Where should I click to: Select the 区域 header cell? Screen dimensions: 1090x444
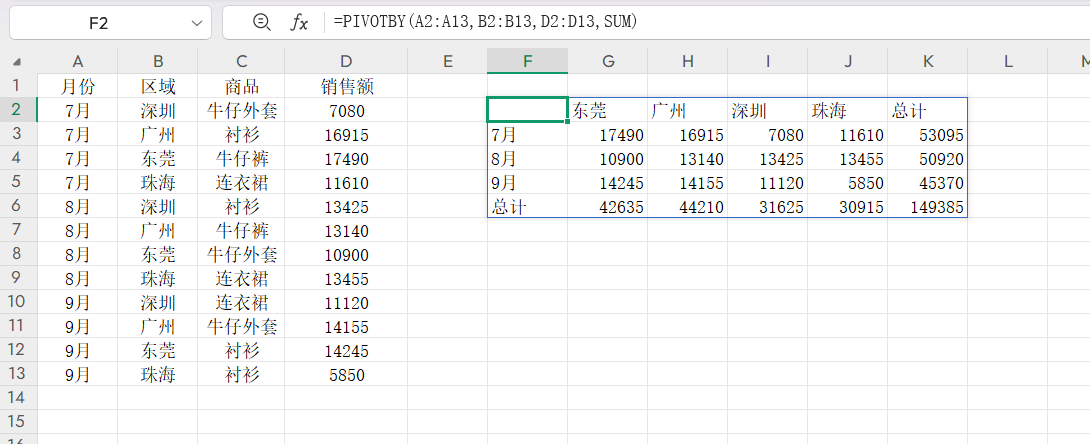pyautogui.click(x=158, y=86)
